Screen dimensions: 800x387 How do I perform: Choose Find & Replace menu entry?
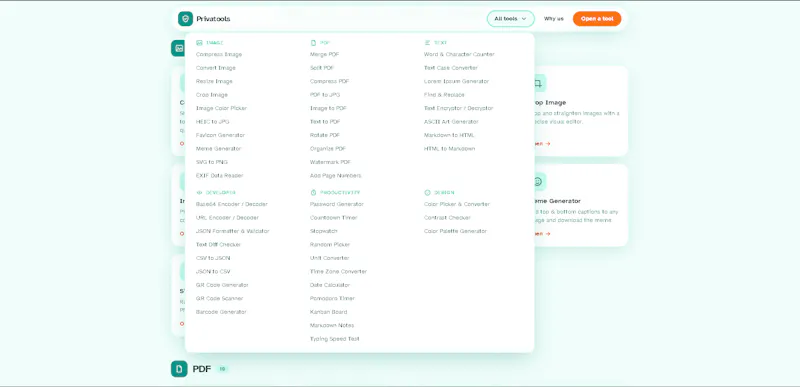click(444, 95)
